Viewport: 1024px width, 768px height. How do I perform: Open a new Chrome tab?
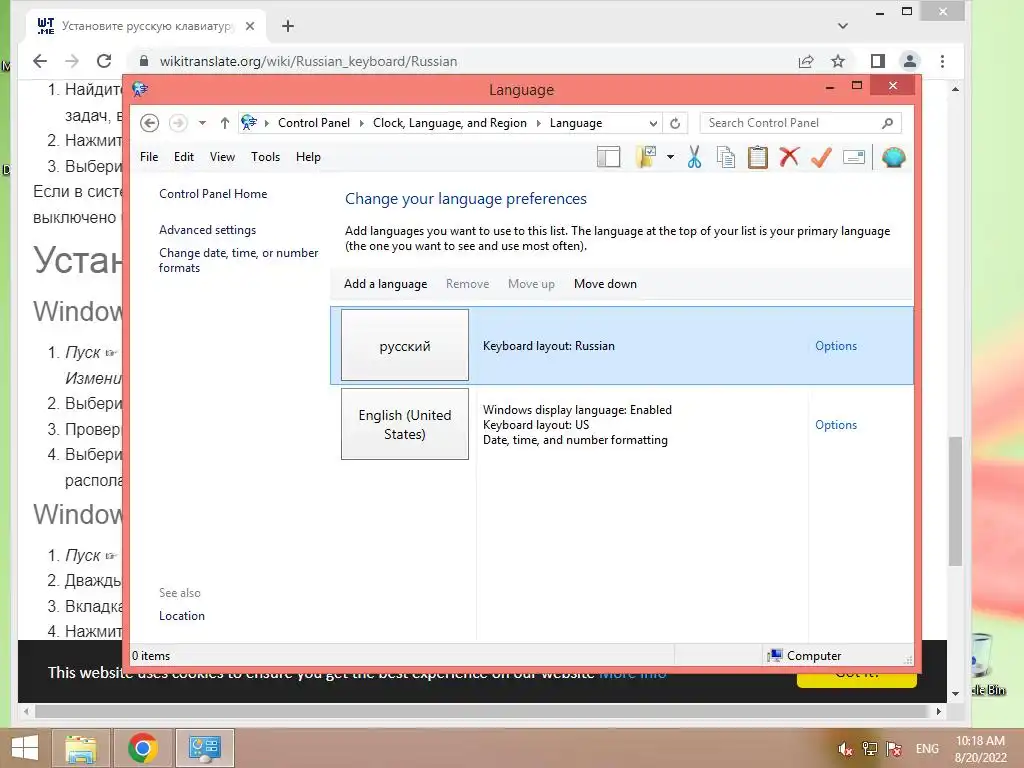288,26
